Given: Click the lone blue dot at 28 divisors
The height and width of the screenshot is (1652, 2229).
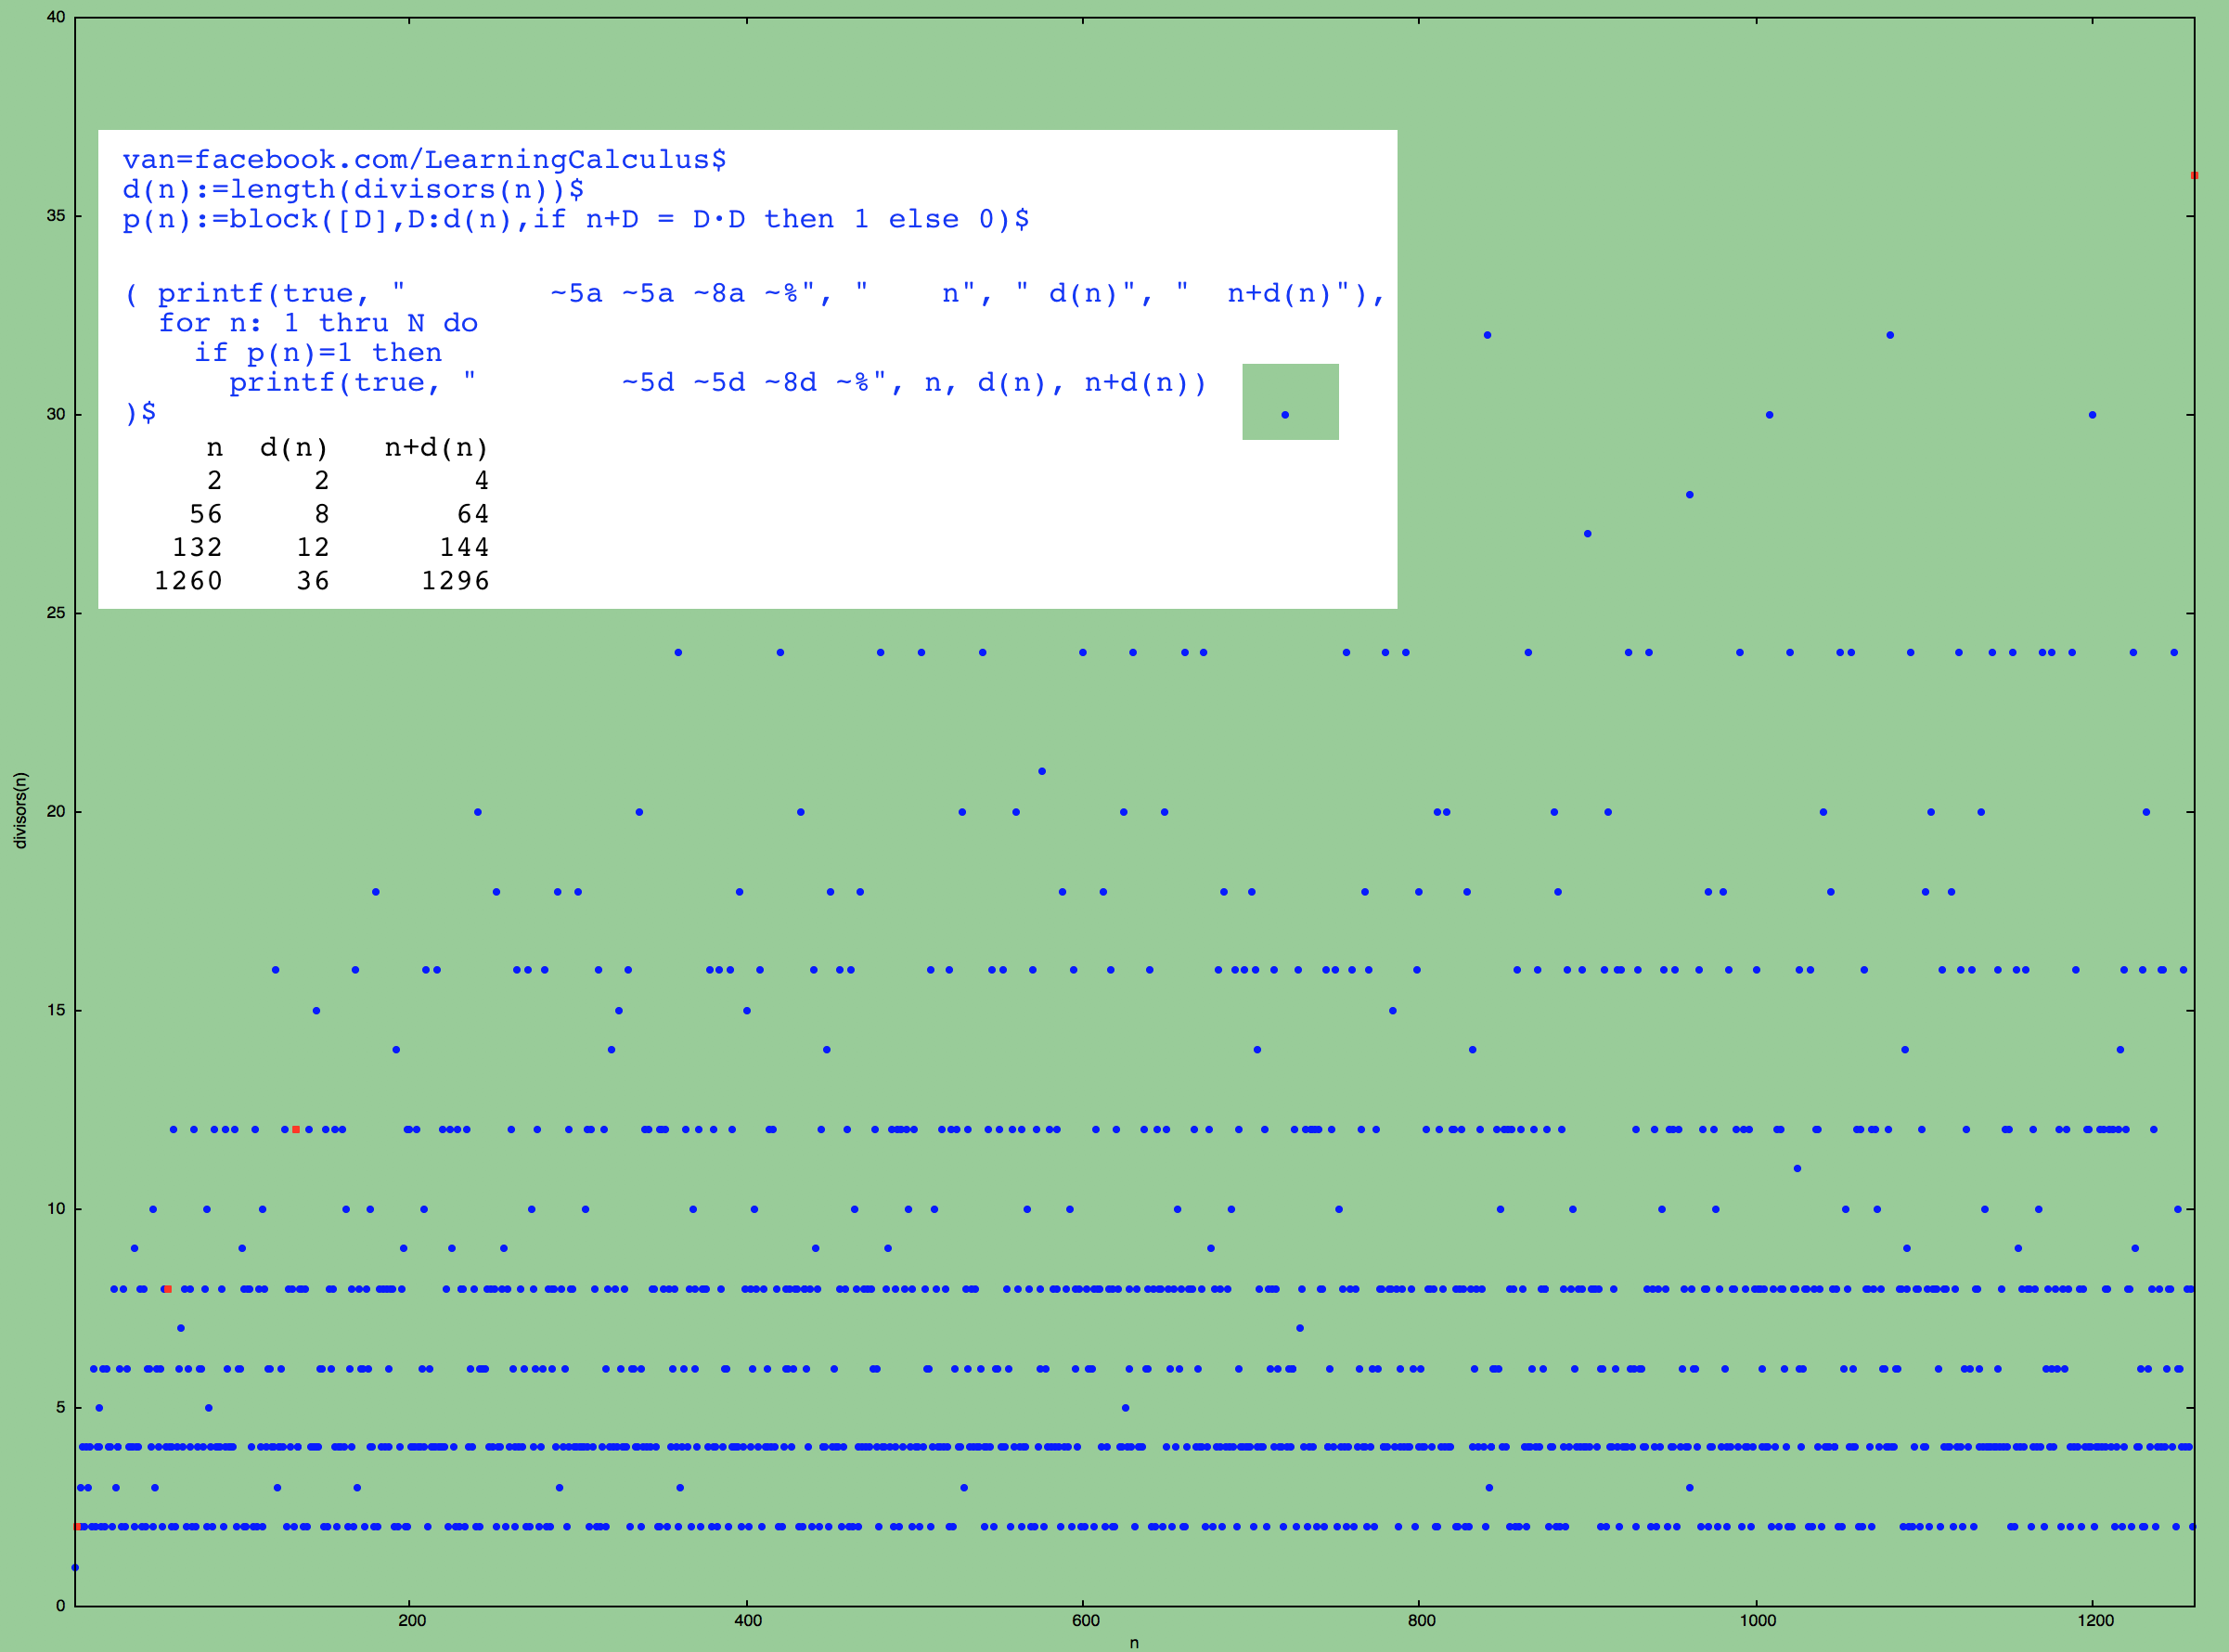Looking at the screenshot, I should click(x=1689, y=495).
